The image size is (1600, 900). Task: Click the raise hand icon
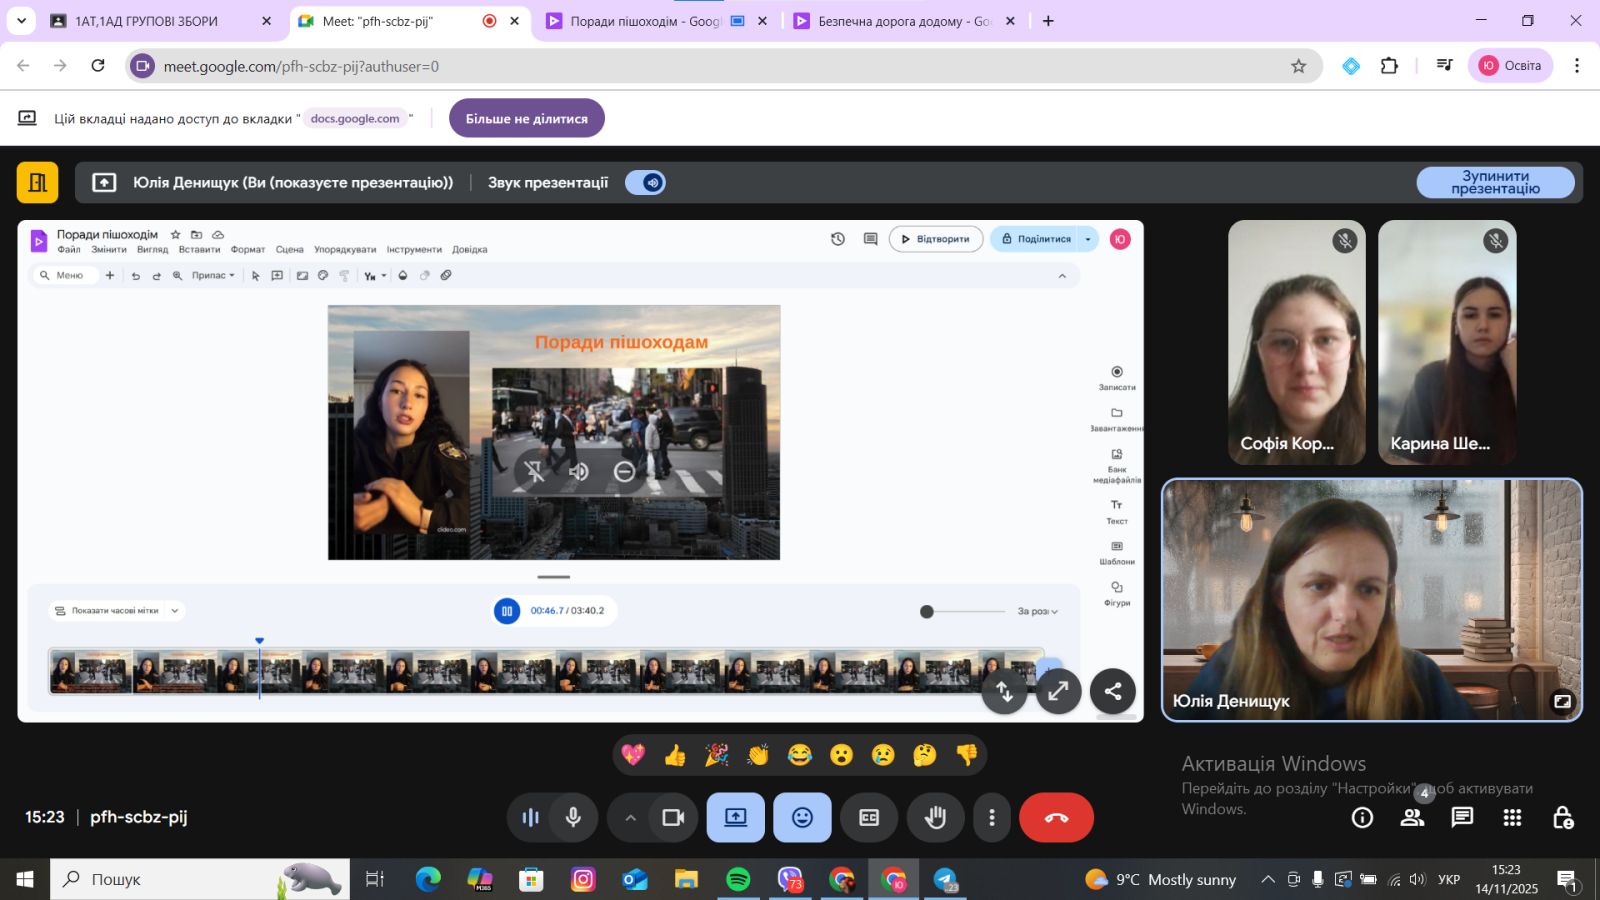tap(935, 818)
